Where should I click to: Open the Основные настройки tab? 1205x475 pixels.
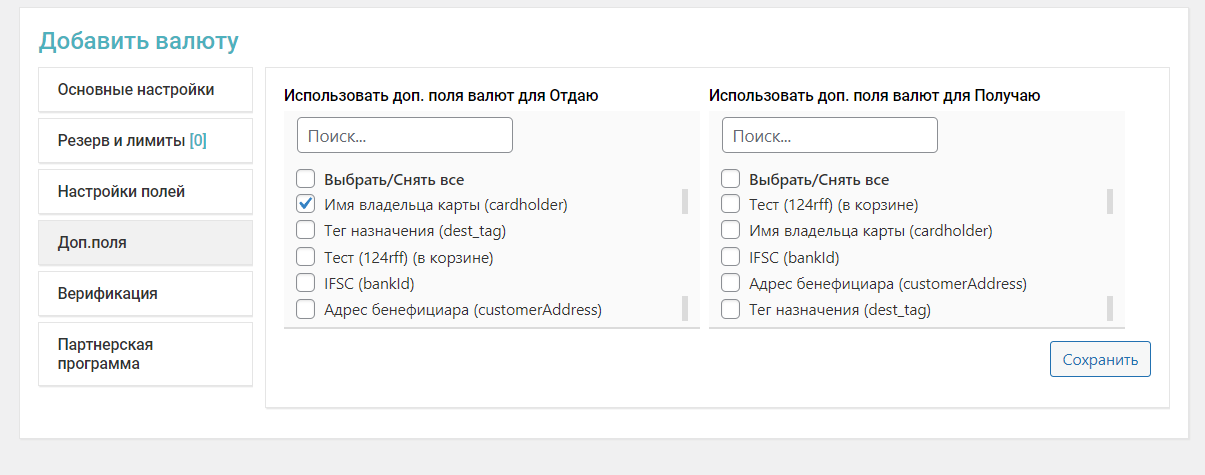145,90
